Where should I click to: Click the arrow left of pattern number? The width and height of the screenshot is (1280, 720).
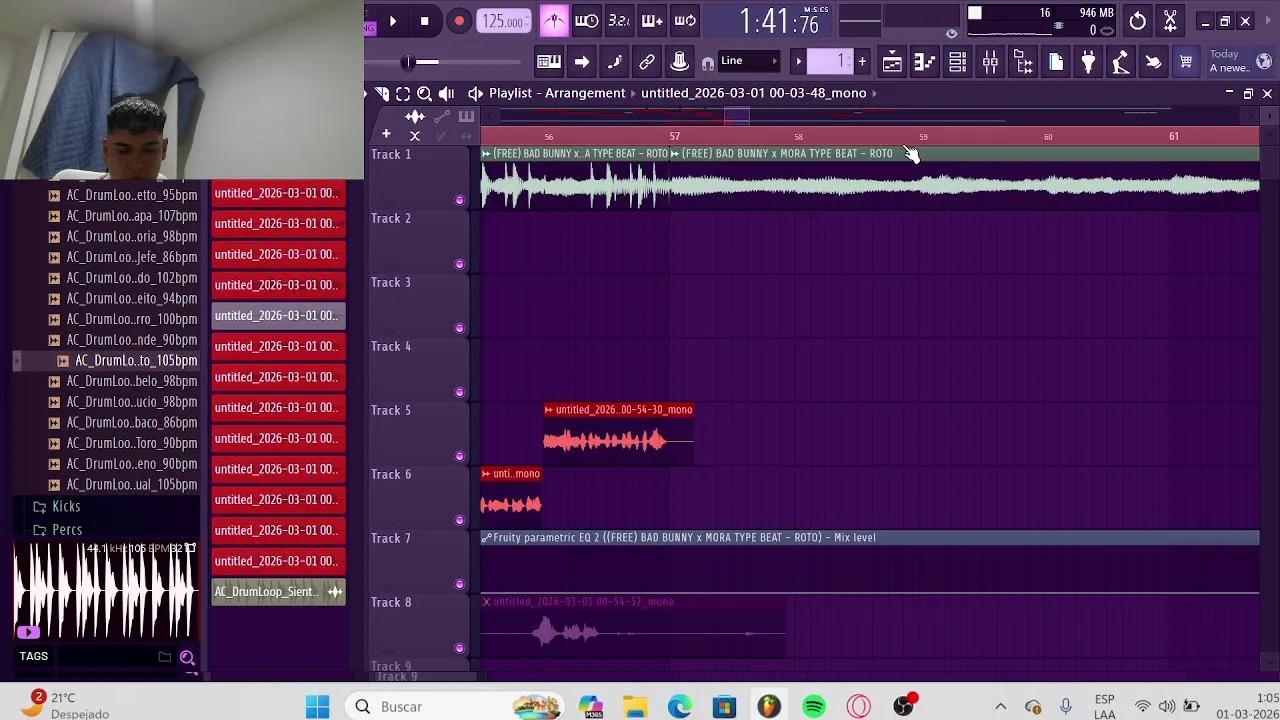798,61
